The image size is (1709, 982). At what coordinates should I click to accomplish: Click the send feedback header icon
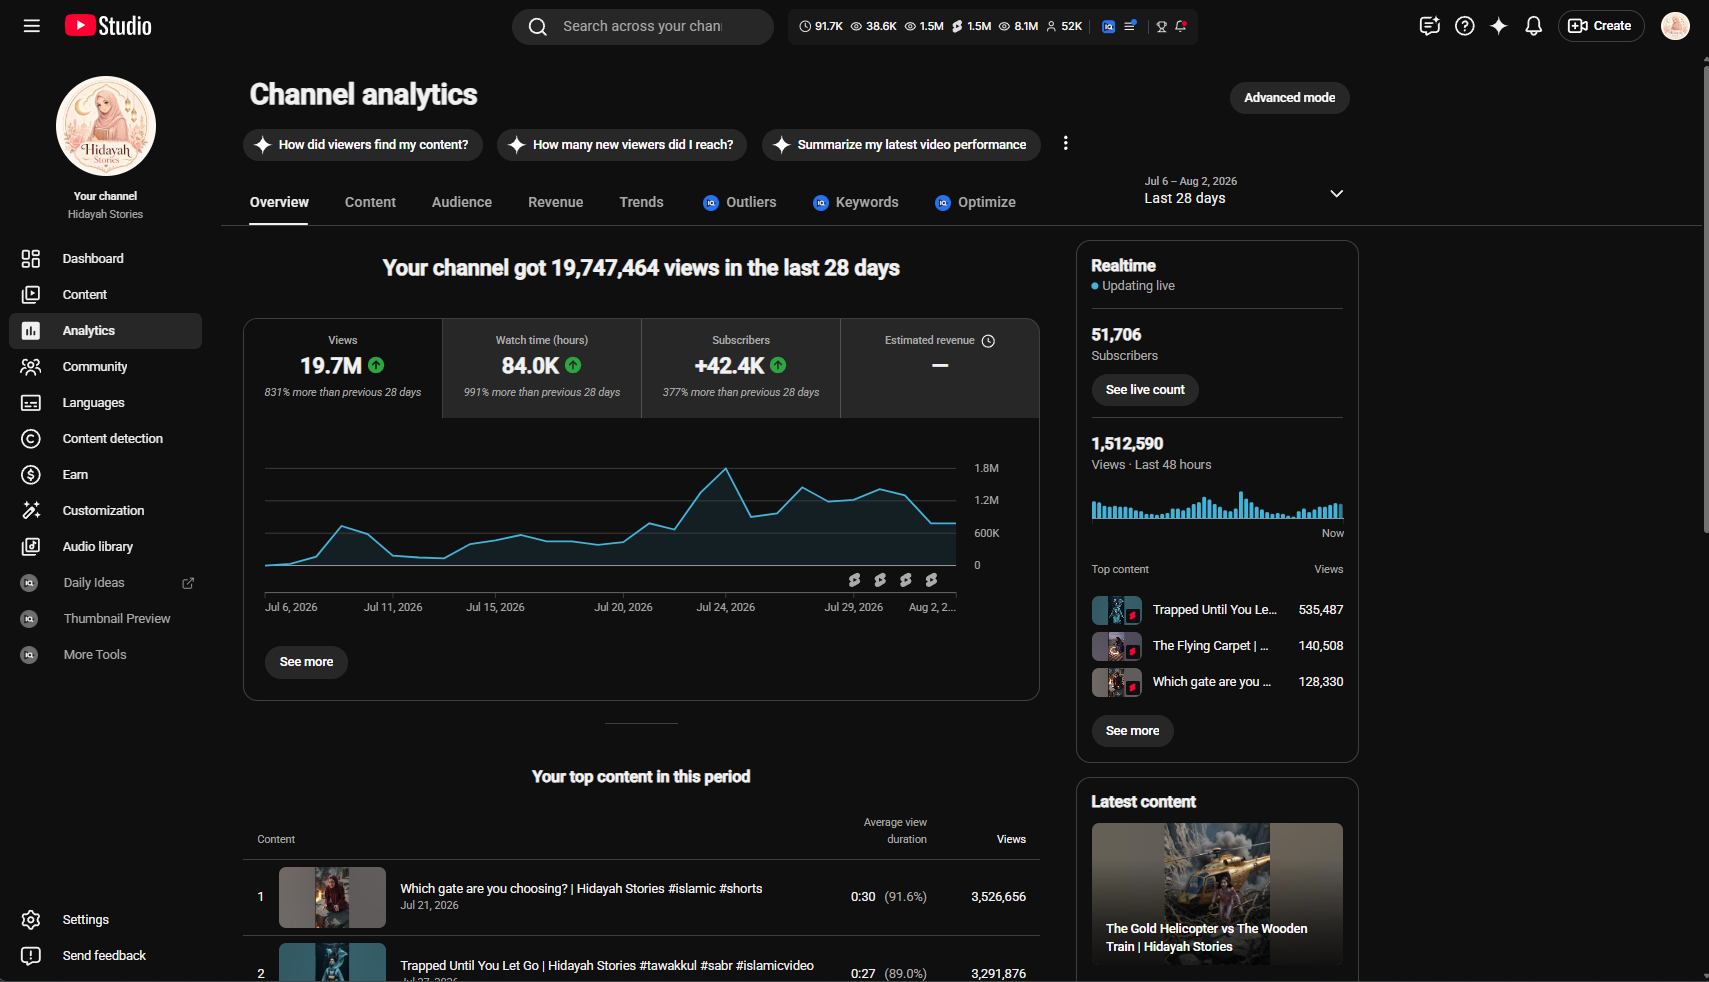[x=1429, y=26]
